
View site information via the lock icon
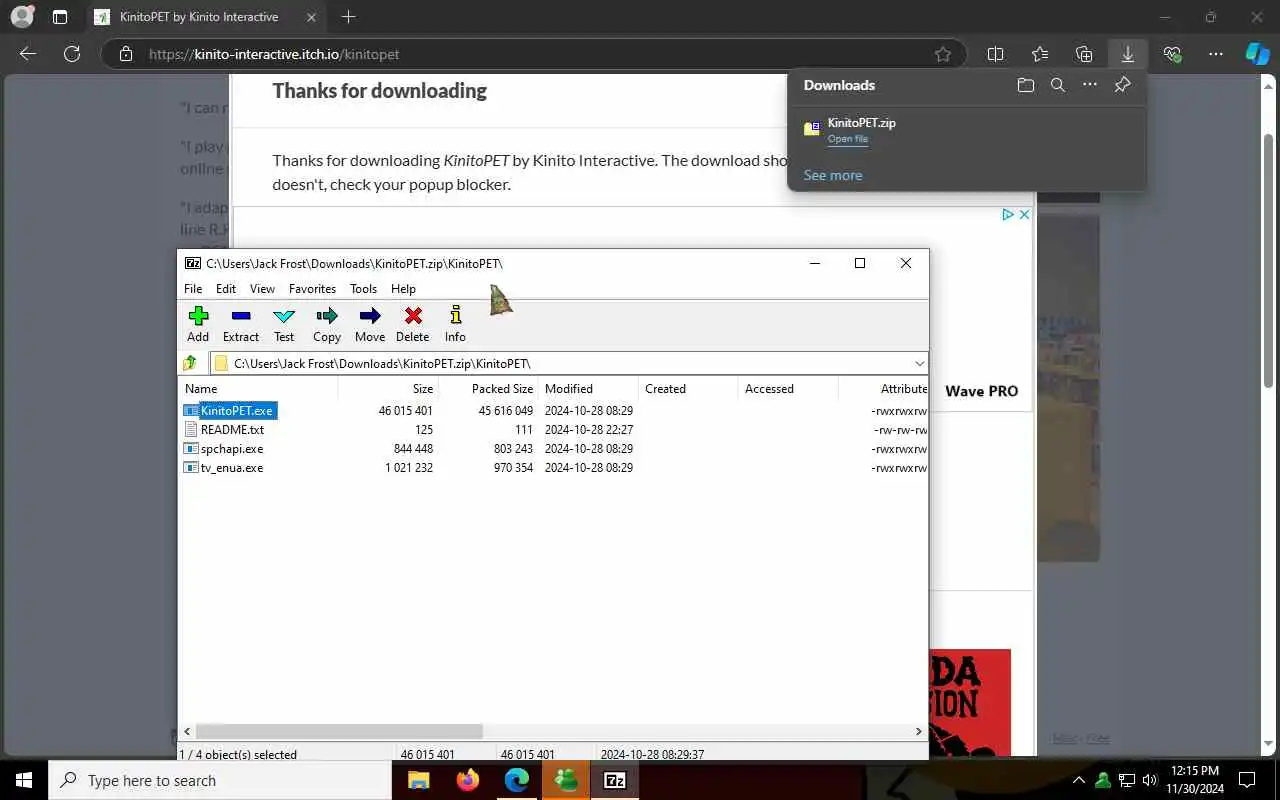click(x=125, y=54)
